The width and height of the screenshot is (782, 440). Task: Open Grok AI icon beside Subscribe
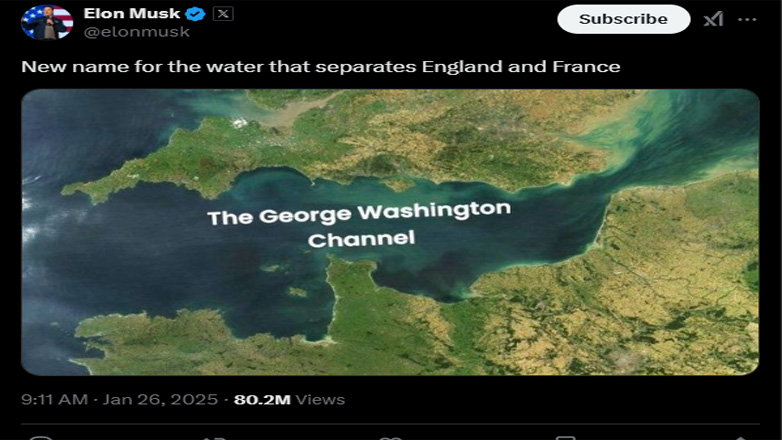pyautogui.click(x=713, y=19)
